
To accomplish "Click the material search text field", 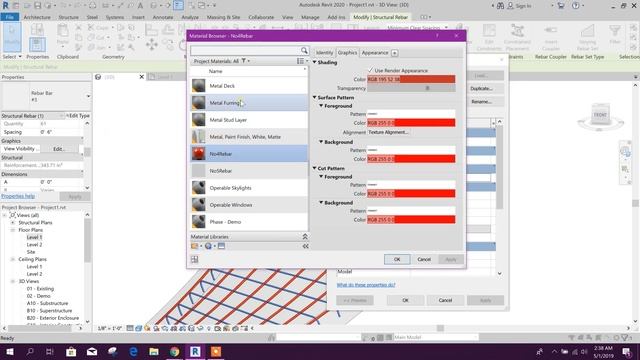I will click(245, 50).
